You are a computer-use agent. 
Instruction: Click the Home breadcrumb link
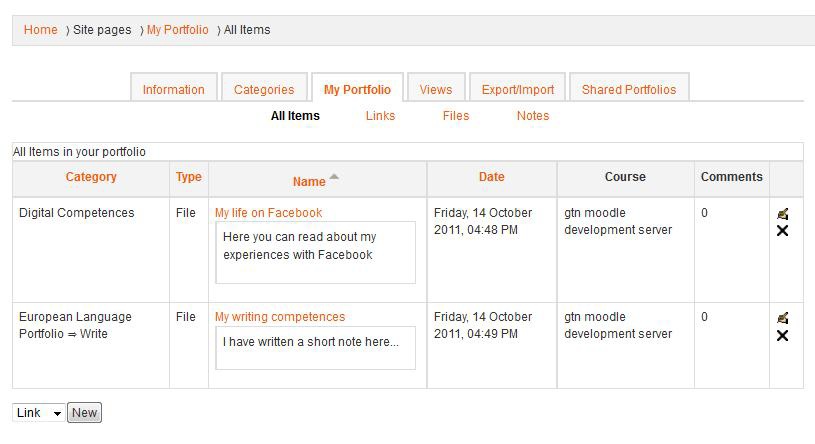(41, 30)
